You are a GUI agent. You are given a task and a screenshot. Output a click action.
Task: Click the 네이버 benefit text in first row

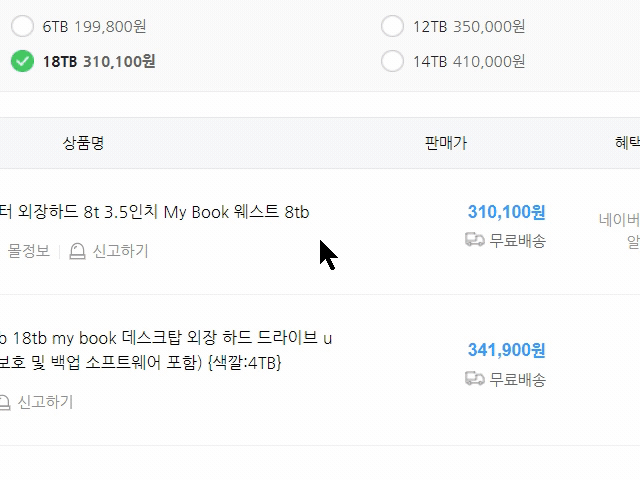(620, 220)
